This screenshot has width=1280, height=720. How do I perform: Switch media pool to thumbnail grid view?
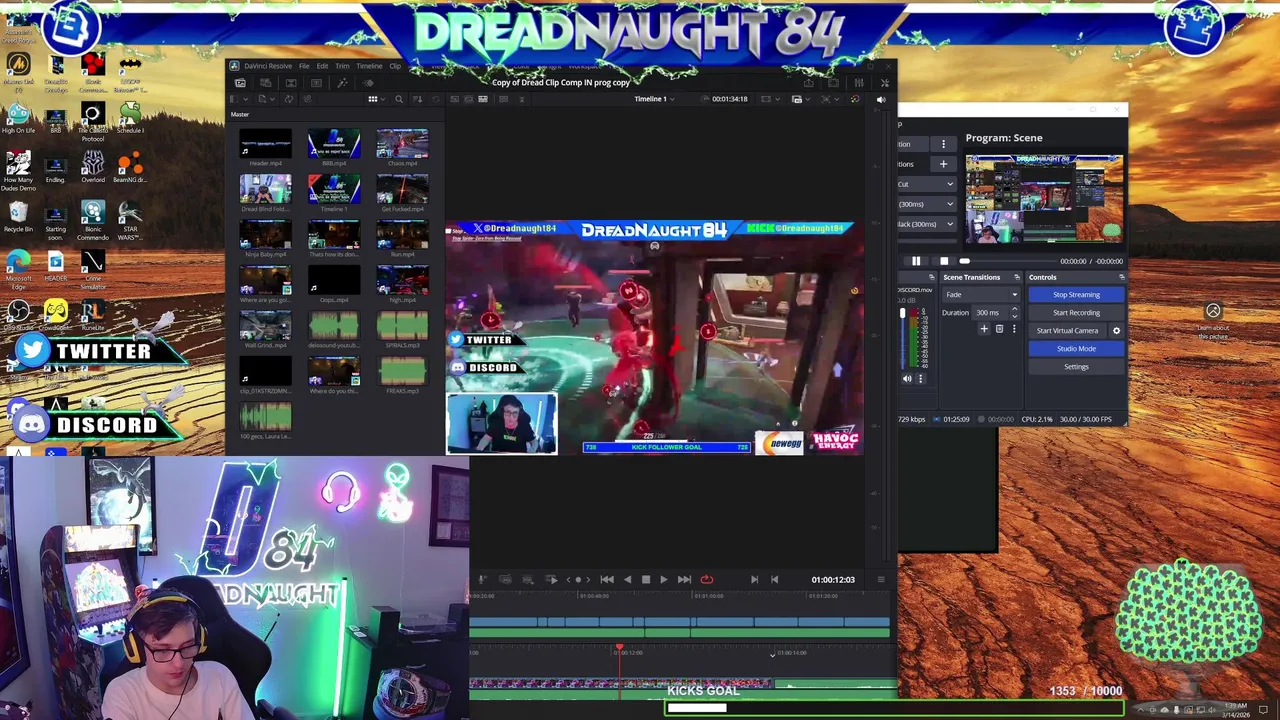coord(373,99)
